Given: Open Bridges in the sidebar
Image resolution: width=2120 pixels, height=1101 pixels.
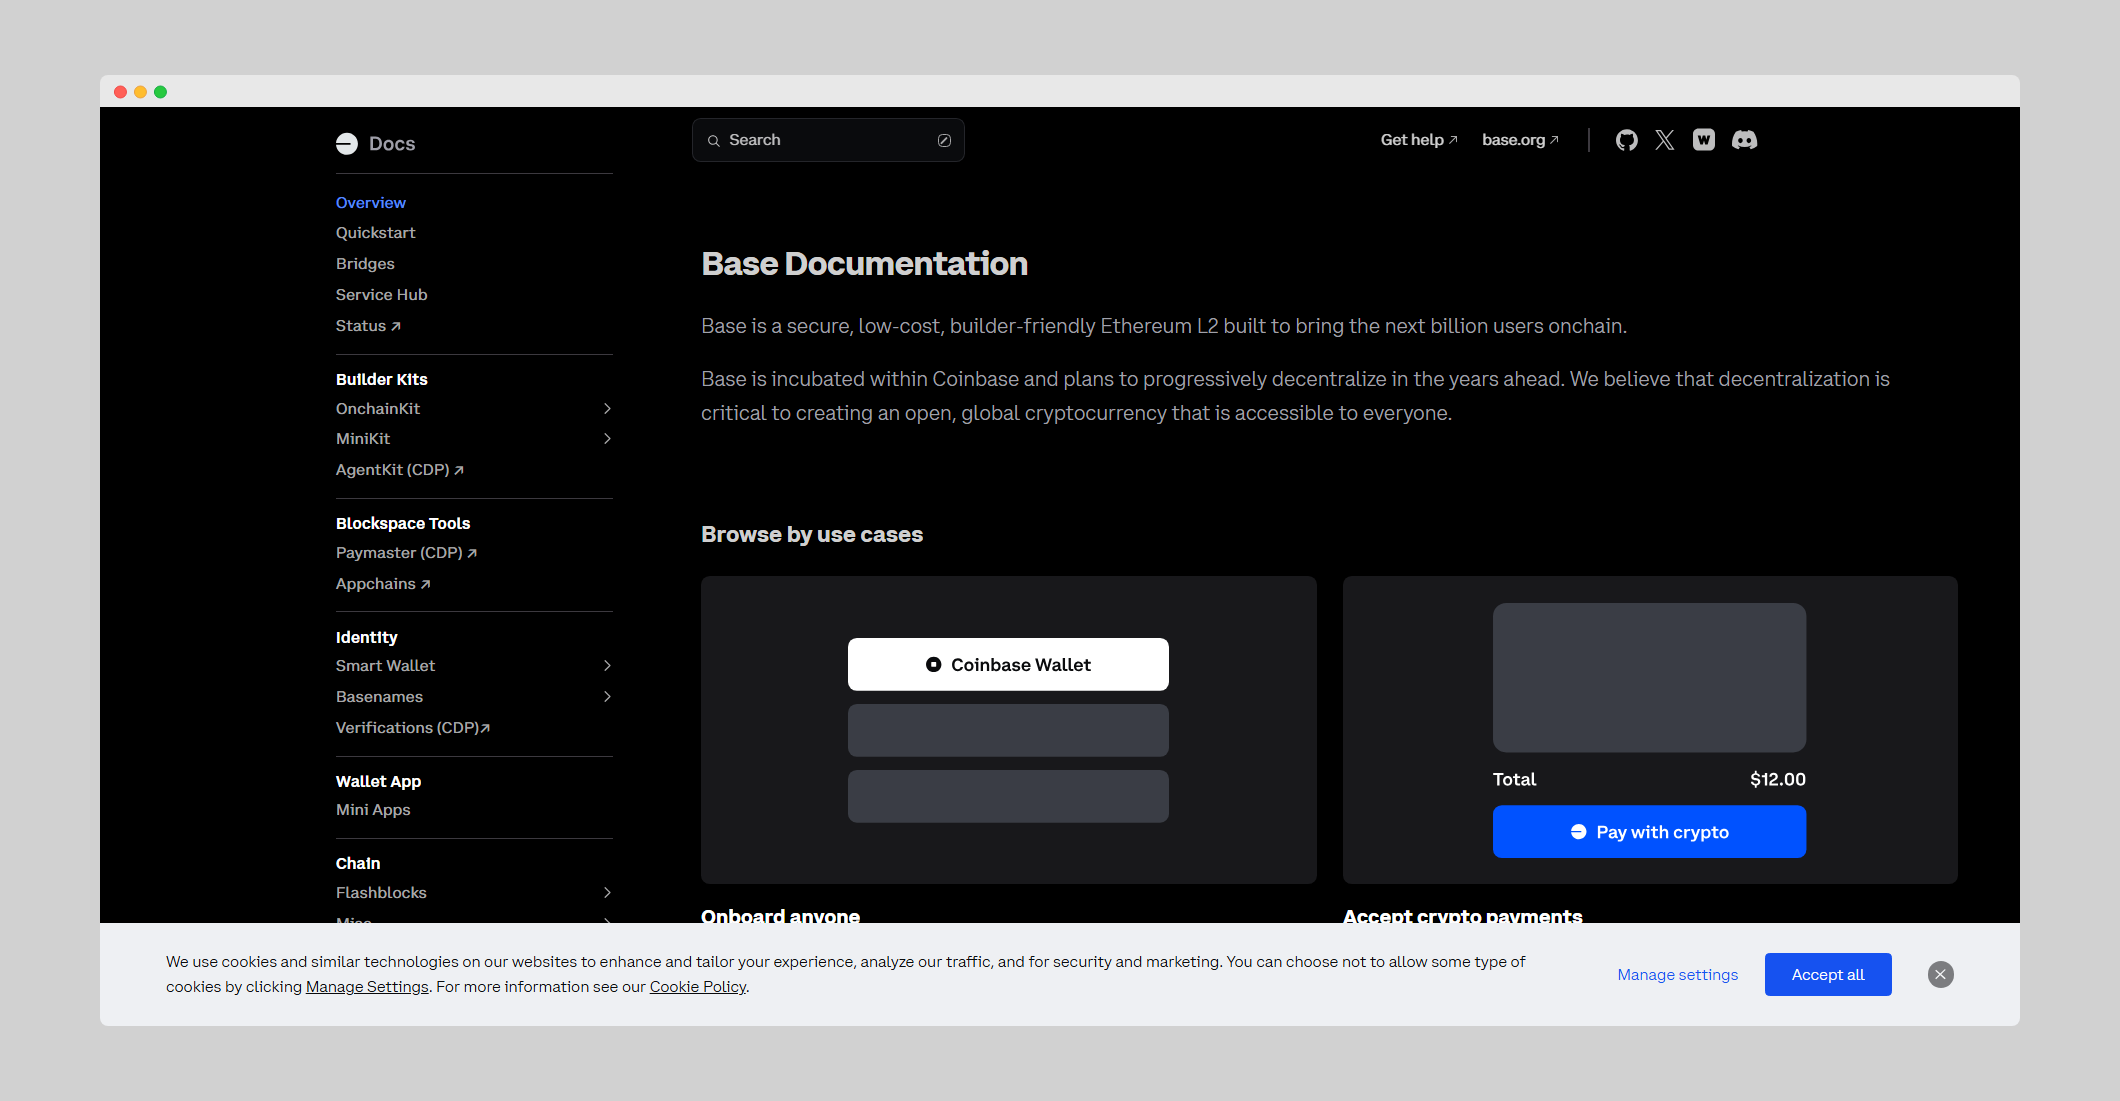Looking at the screenshot, I should click(x=365, y=264).
